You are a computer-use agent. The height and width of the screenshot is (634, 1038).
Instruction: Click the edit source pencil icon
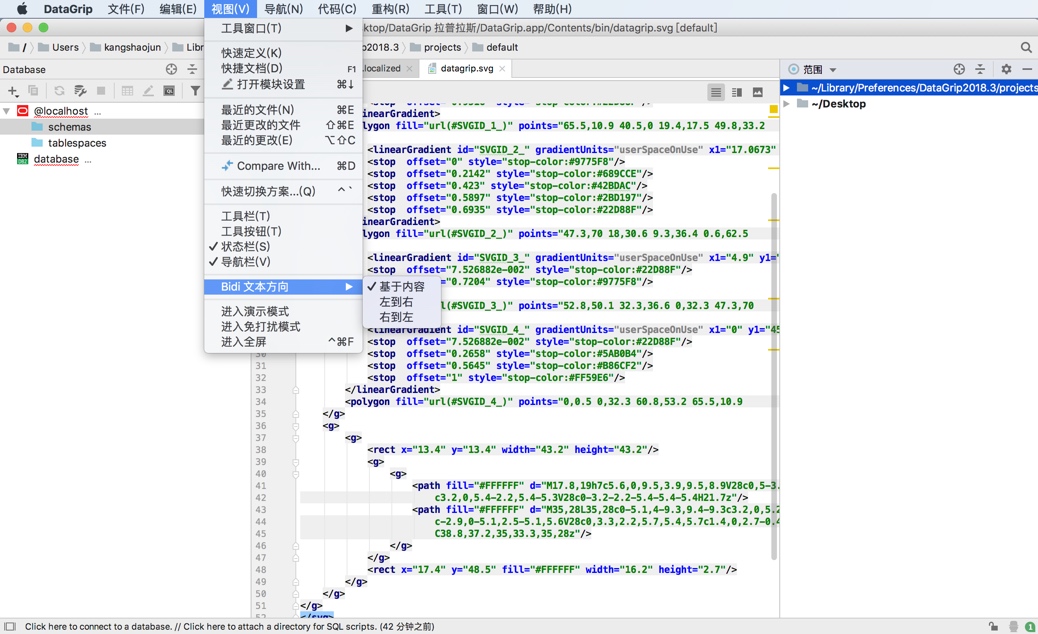tap(148, 91)
